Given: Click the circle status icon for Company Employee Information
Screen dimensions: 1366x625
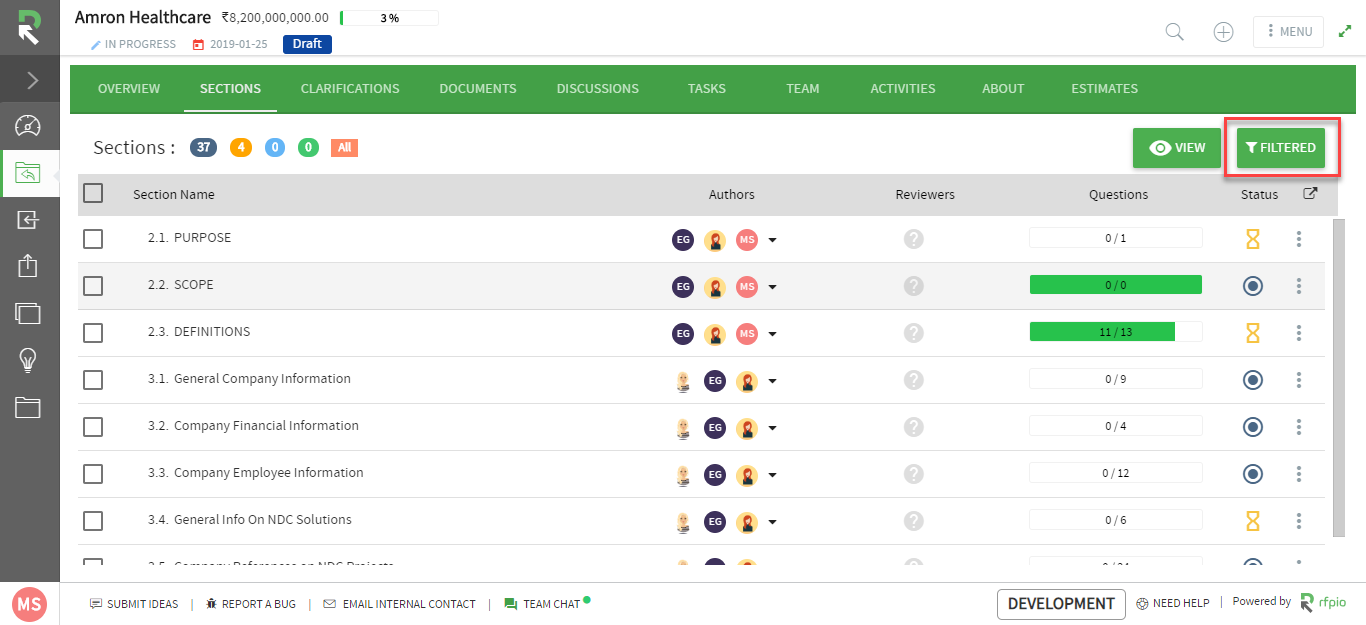Looking at the screenshot, I should click(1252, 474).
